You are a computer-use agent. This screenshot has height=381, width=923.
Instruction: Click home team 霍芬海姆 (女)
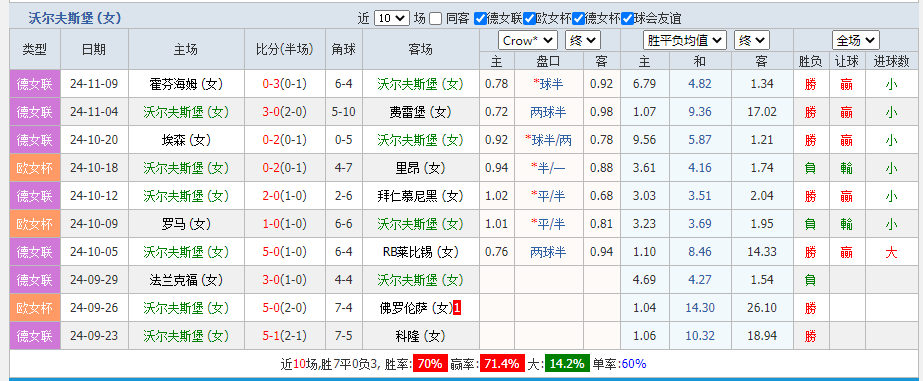click(x=186, y=84)
